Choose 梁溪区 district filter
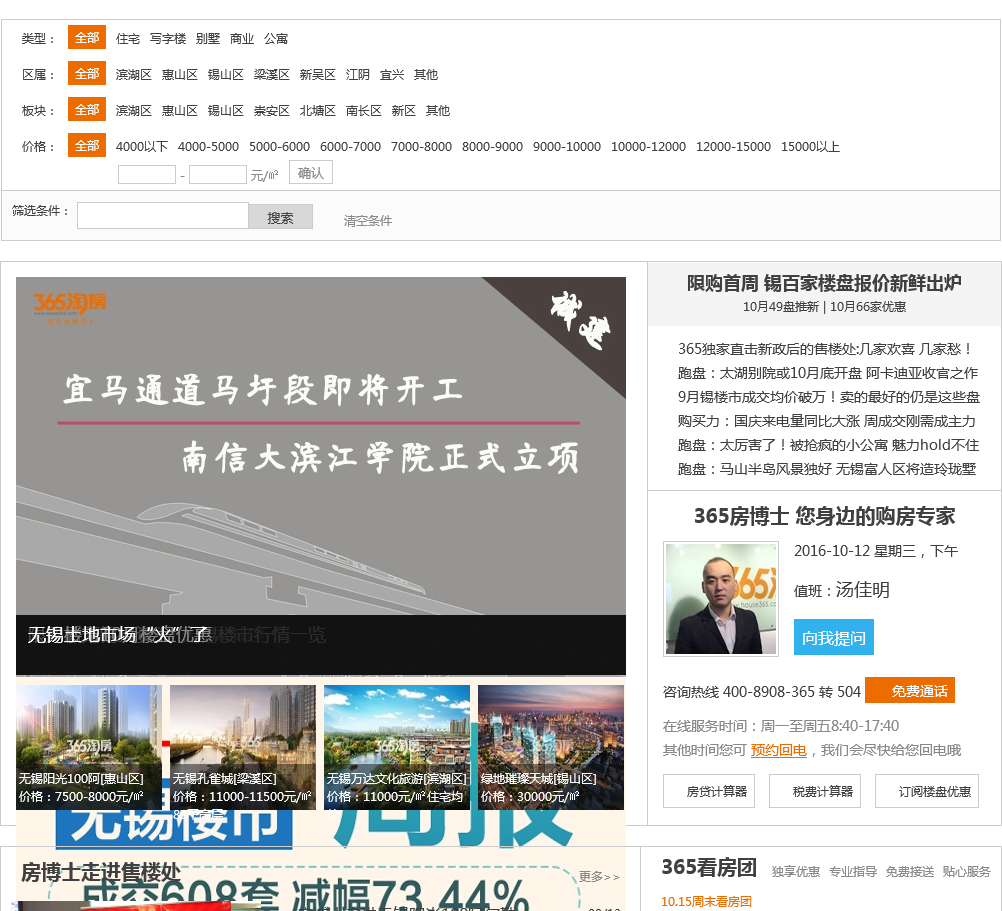Image resolution: width=1002 pixels, height=911 pixels. coord(272,75)
